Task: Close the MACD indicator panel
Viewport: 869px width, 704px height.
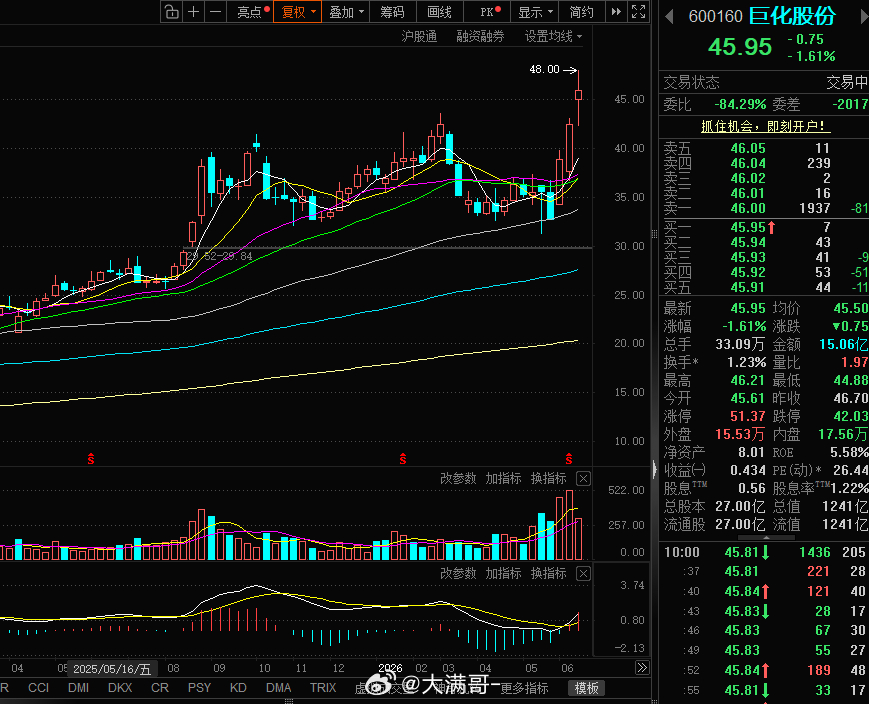Action: [583, 573]
